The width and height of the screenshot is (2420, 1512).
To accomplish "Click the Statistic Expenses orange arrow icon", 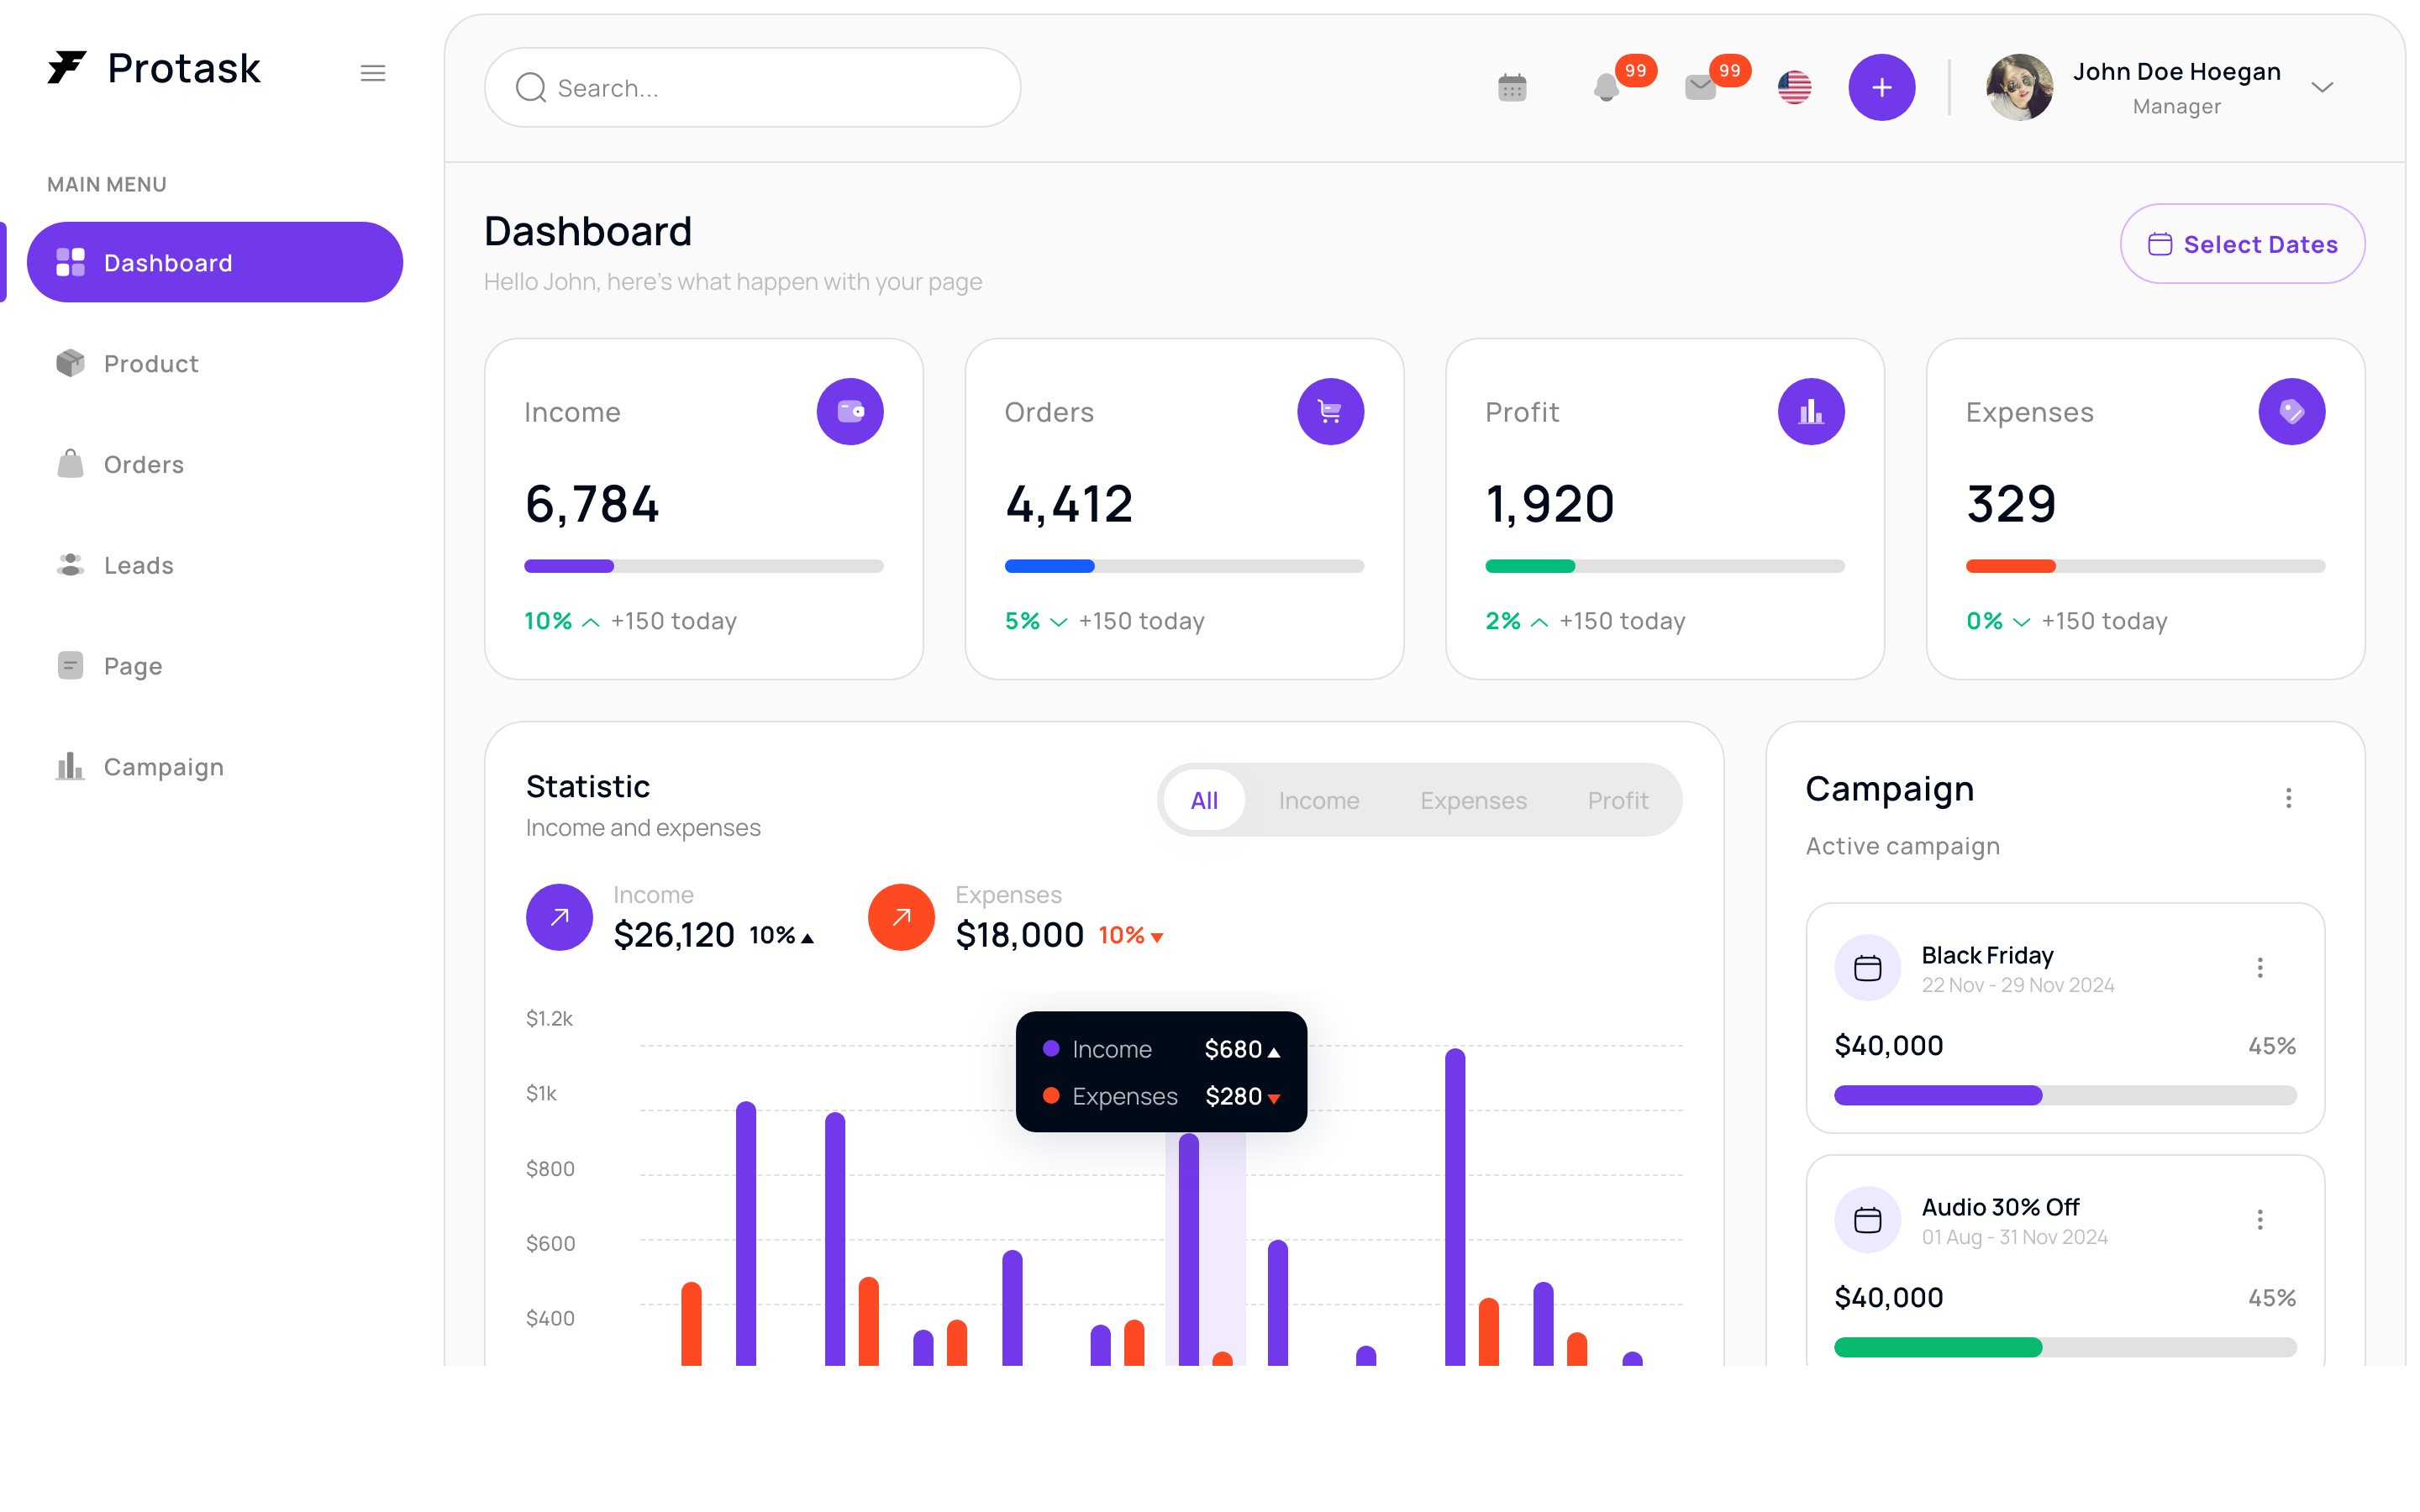I will [x=901, y=917].
